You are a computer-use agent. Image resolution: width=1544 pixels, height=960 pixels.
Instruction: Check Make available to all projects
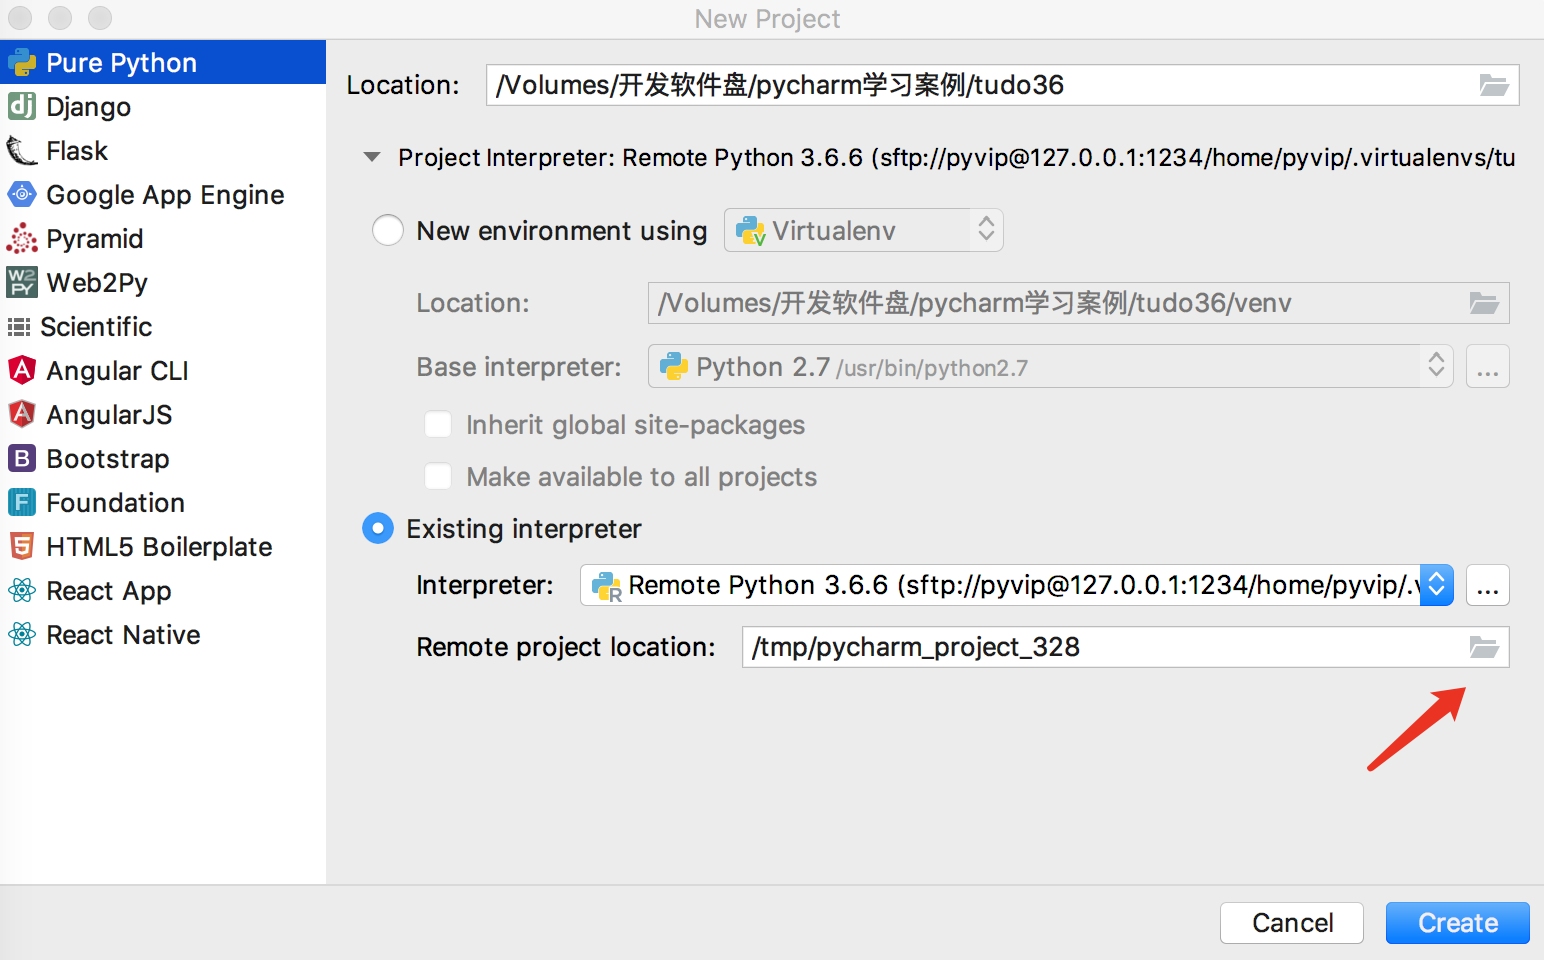[x=438, y=477]
